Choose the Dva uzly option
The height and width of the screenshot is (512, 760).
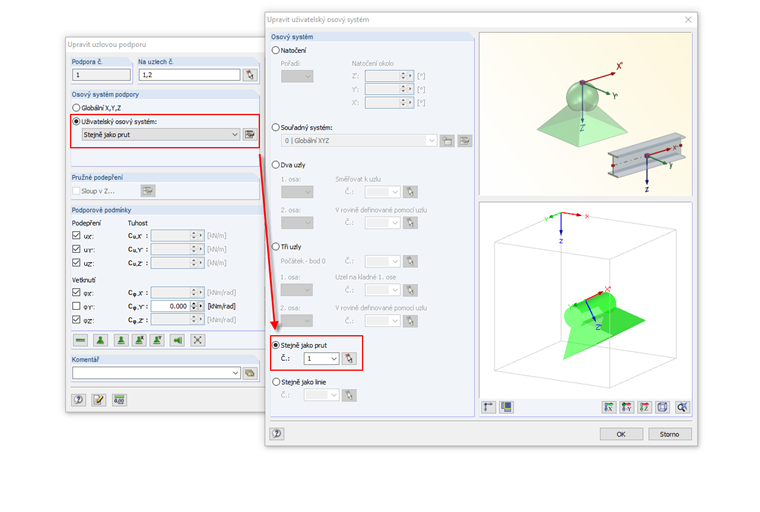coord(276,165)
